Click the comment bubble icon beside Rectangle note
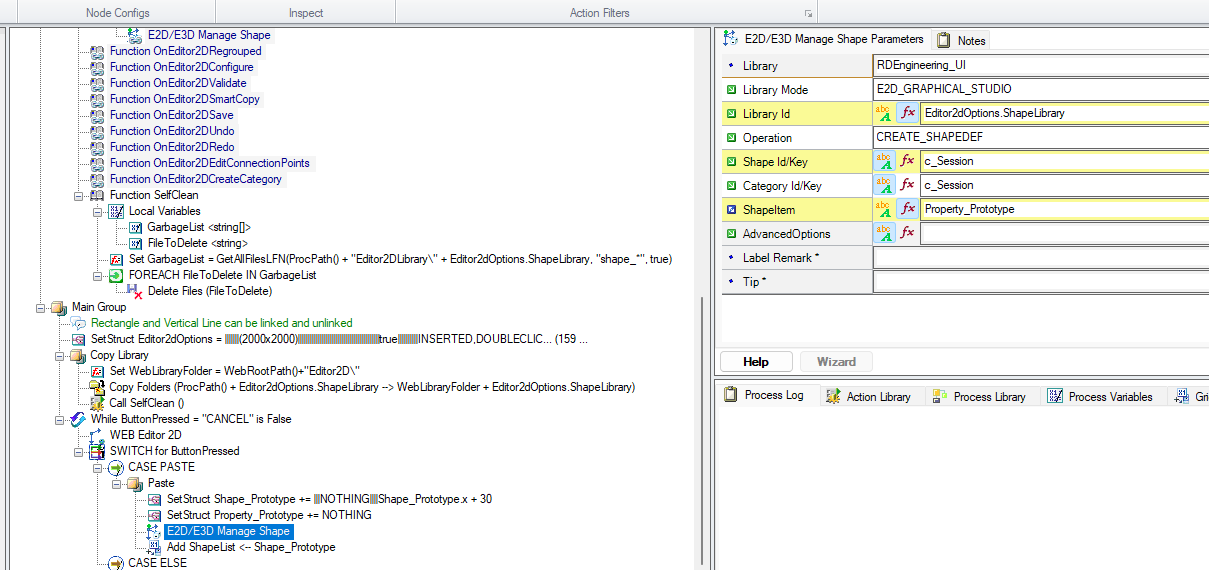 (78, 323)
